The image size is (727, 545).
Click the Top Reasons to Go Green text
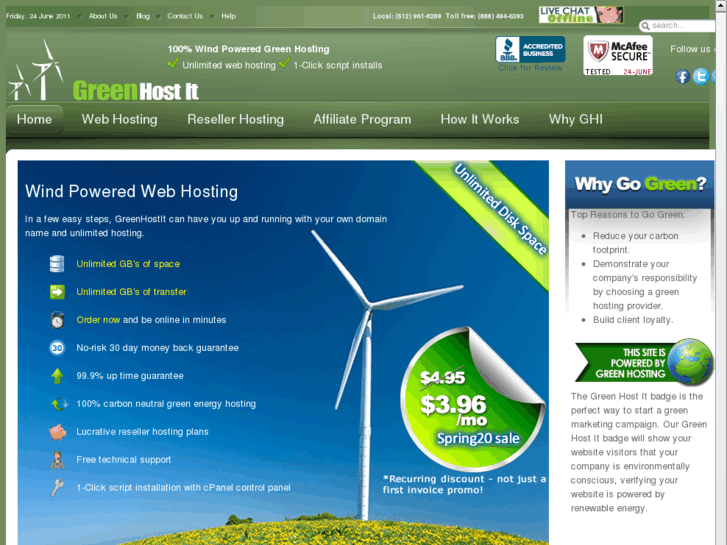tap(628, 214)
